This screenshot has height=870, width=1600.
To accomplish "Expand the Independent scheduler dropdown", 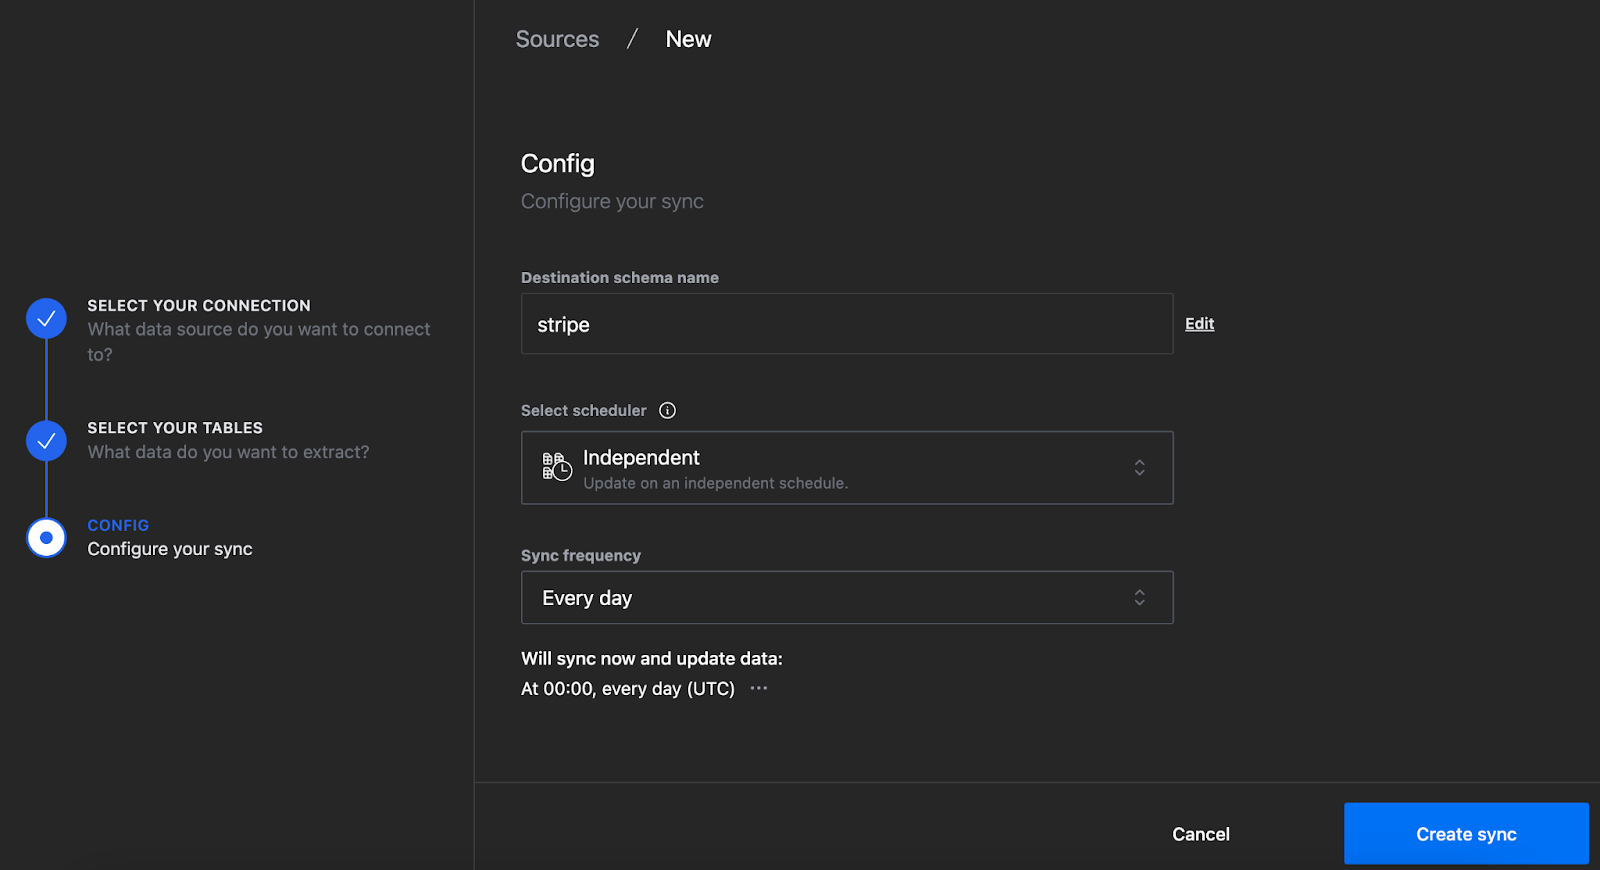I will coord(846,468).
